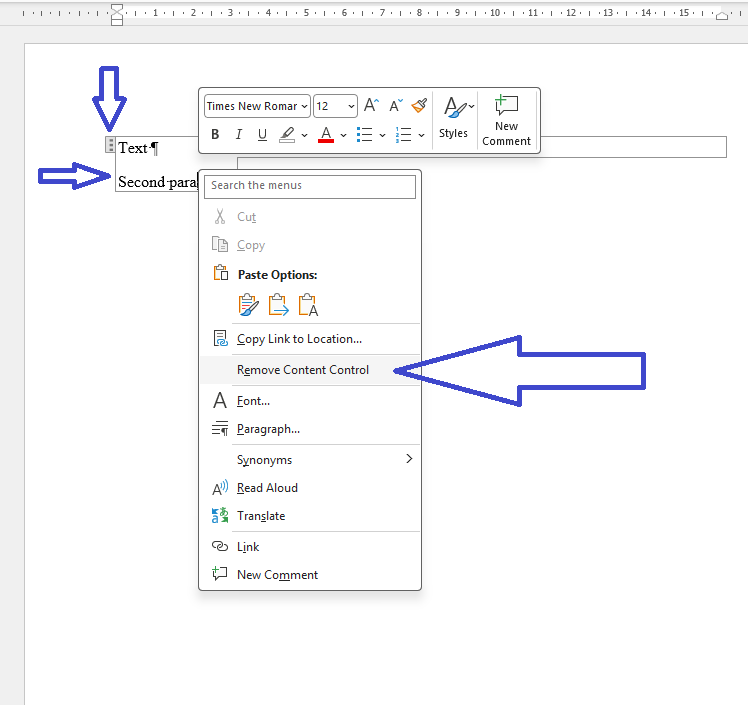Viewport: 748px width, 705px height.
Task: Select the Format Painter brush icon
Action: pos(419,105)
